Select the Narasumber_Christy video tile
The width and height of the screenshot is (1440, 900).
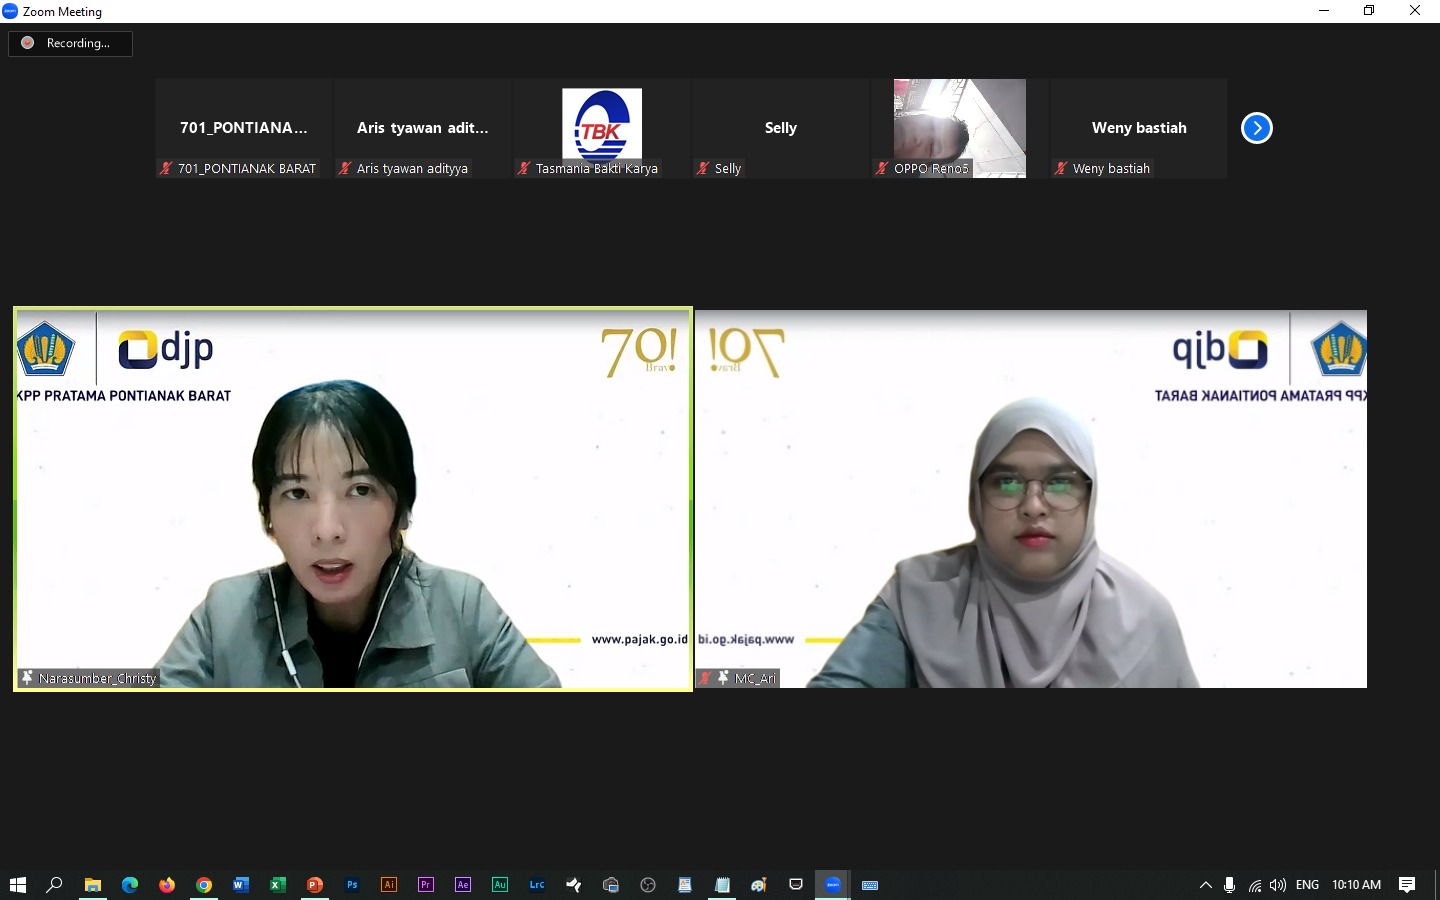coord(353,498)
